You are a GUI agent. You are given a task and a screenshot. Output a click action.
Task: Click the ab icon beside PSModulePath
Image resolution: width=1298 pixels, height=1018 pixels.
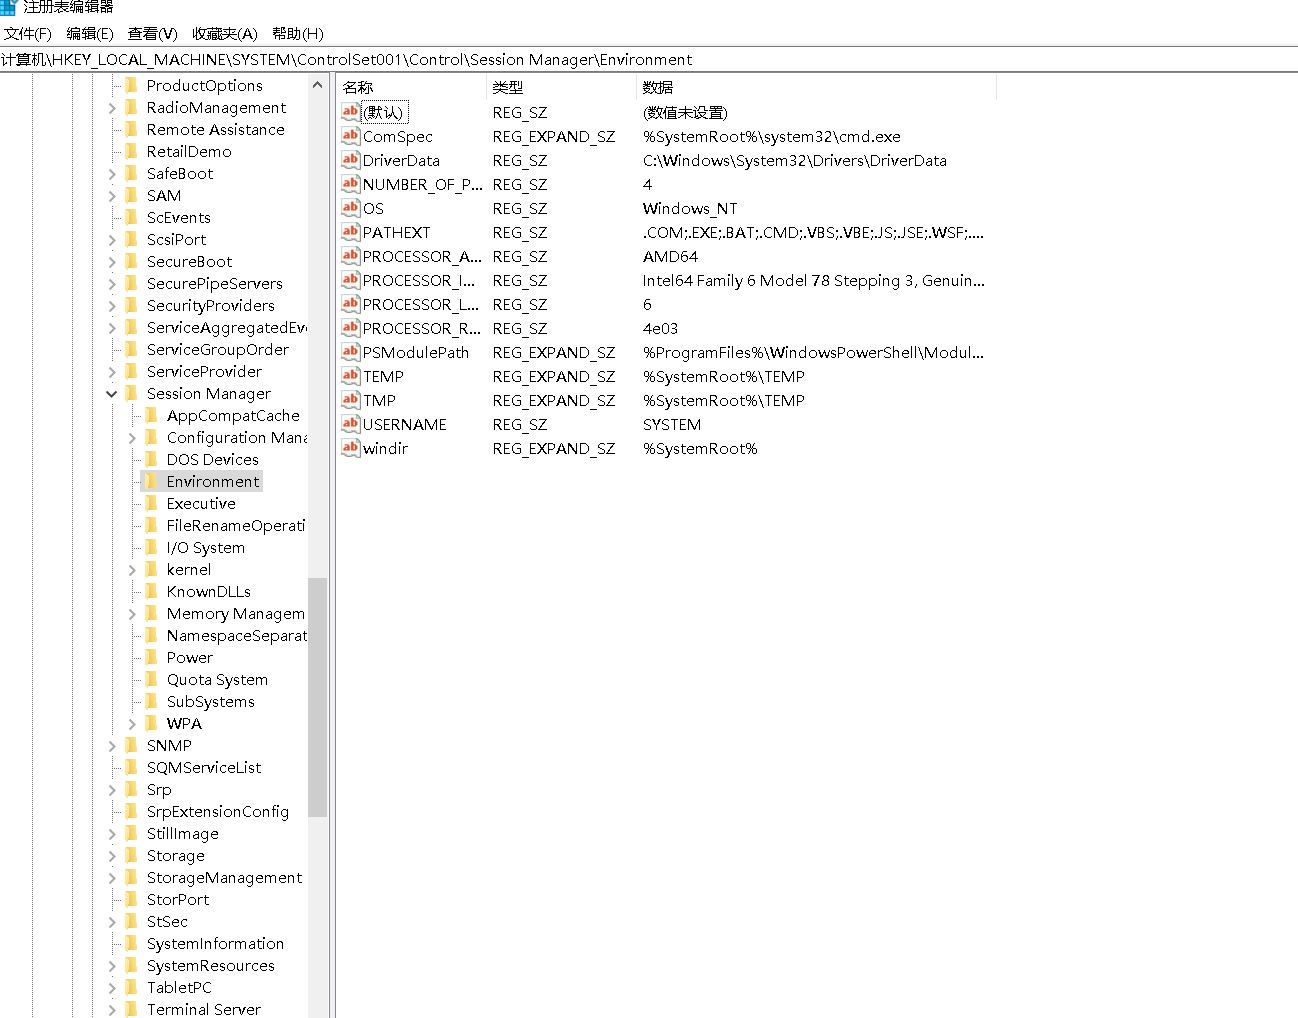350,352
